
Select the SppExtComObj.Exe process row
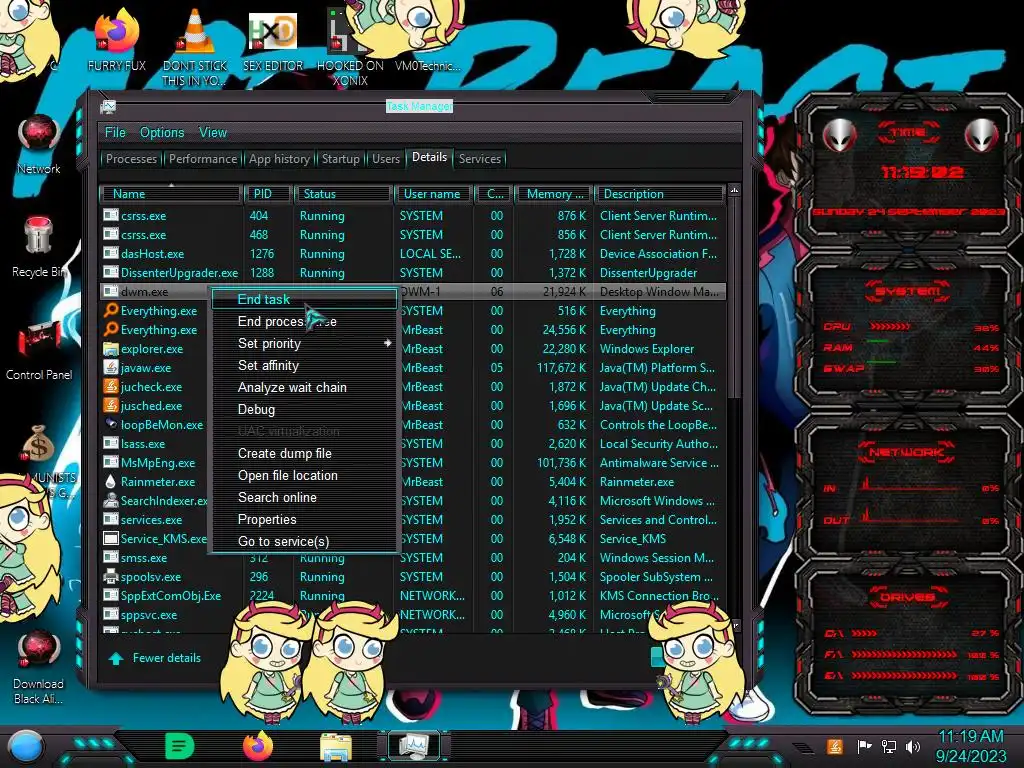[413, 596]
